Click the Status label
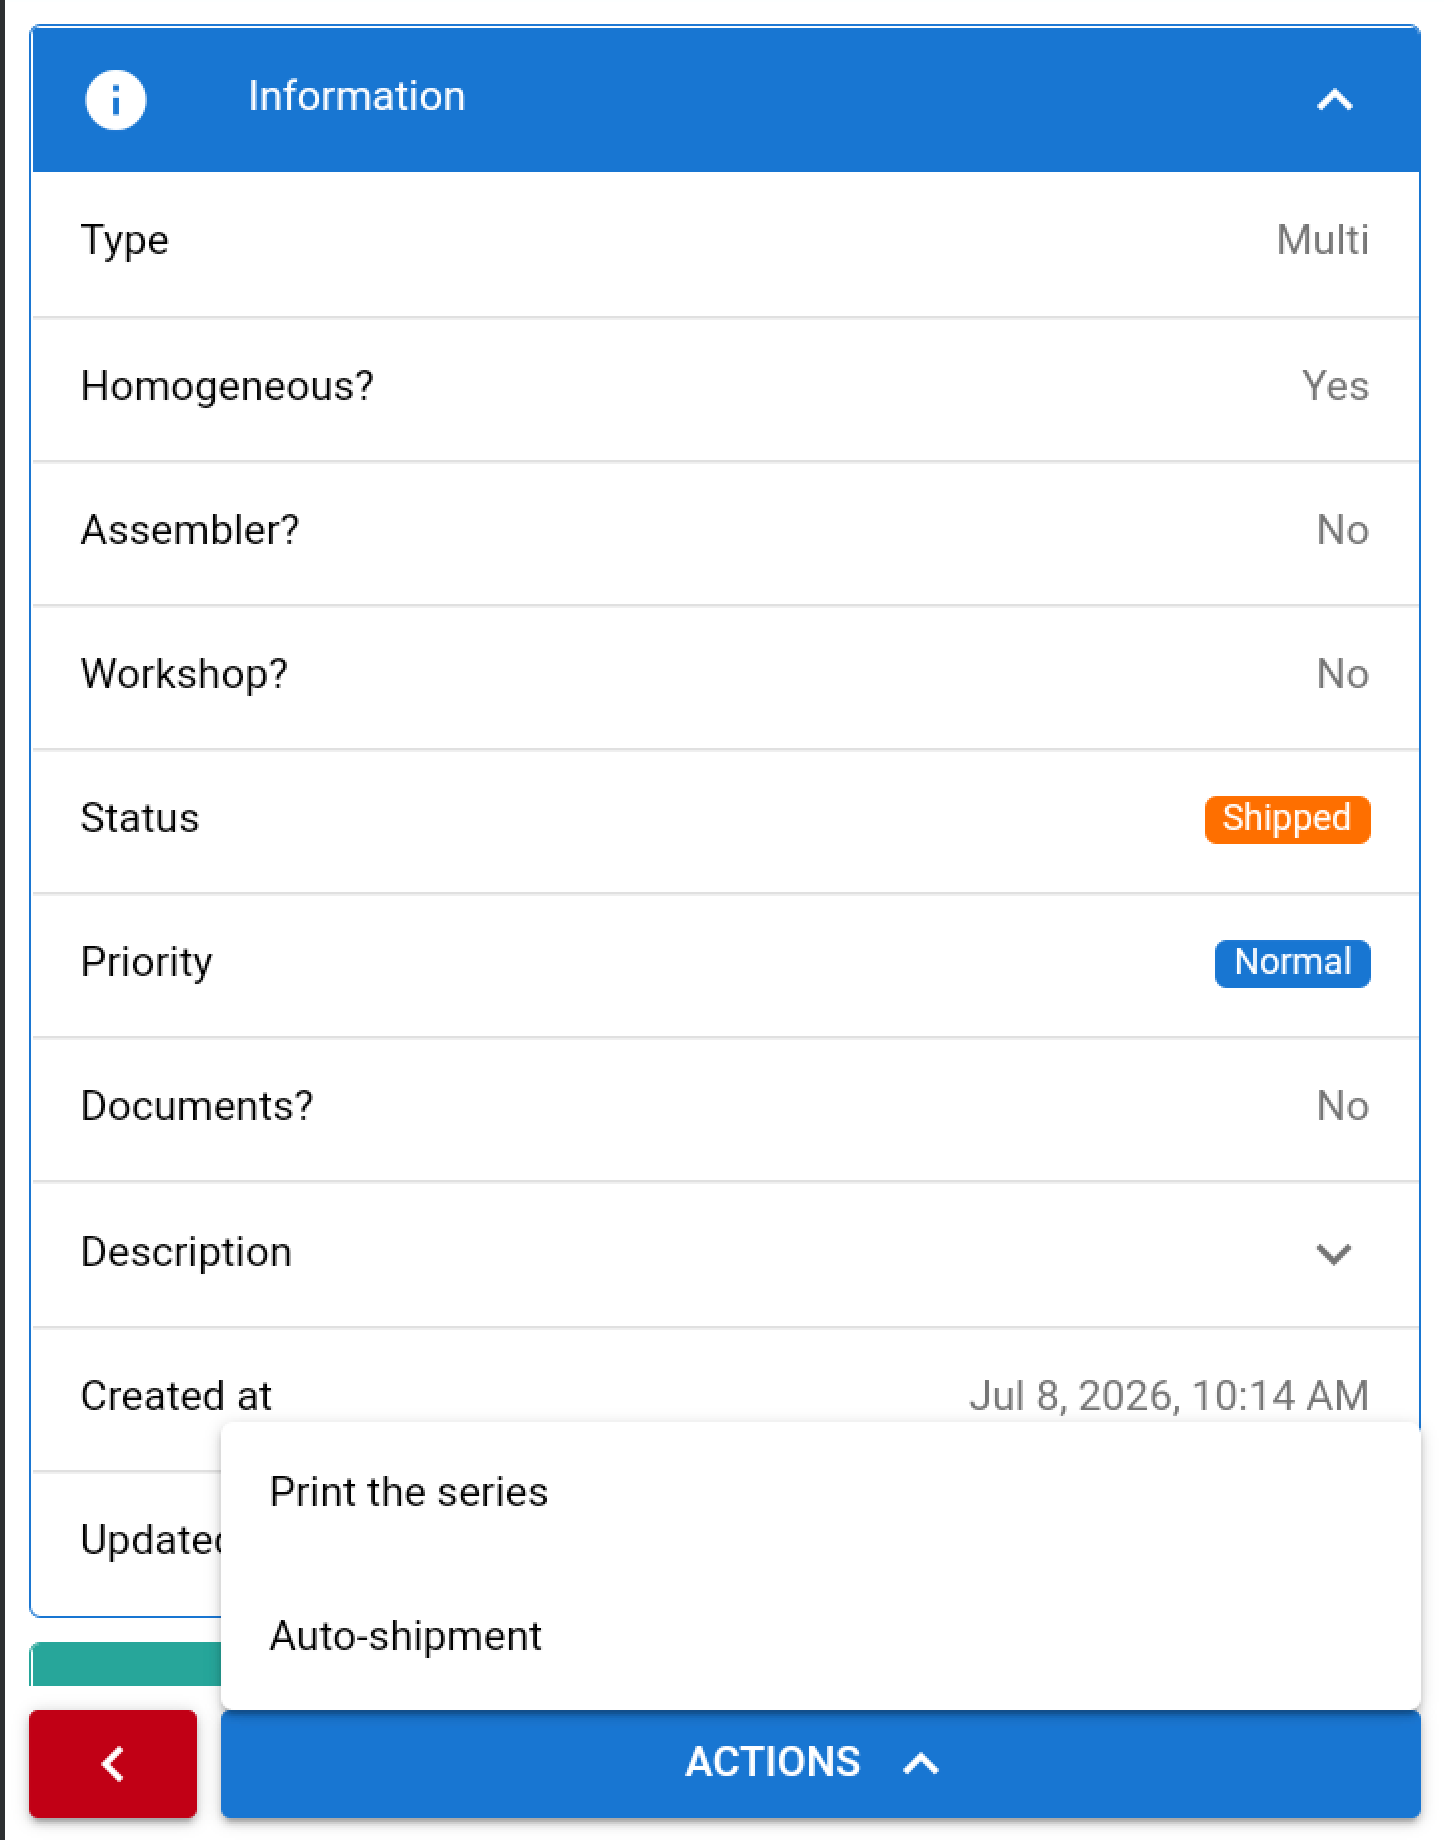1444x1840 pixels. pos(140,818)
